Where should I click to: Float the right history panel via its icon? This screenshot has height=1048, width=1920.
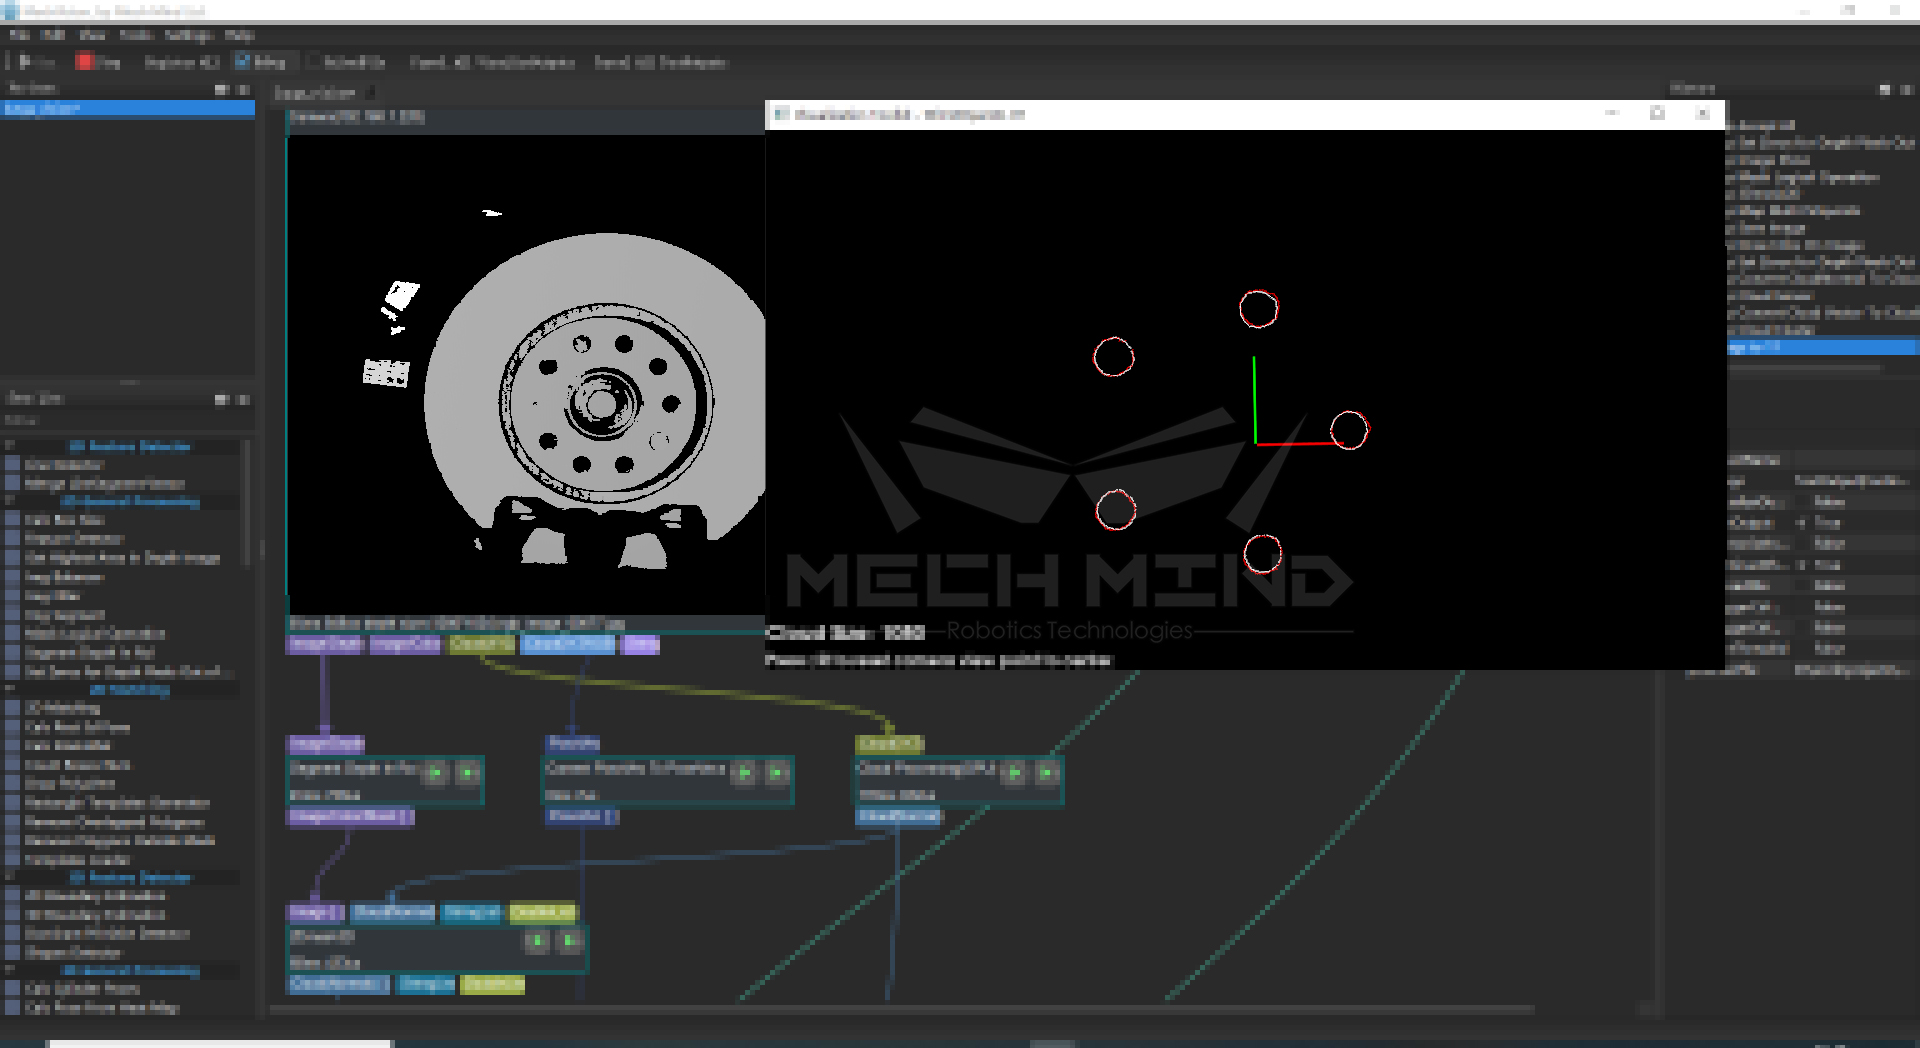pyautogui.click(x=1885, y=90)
